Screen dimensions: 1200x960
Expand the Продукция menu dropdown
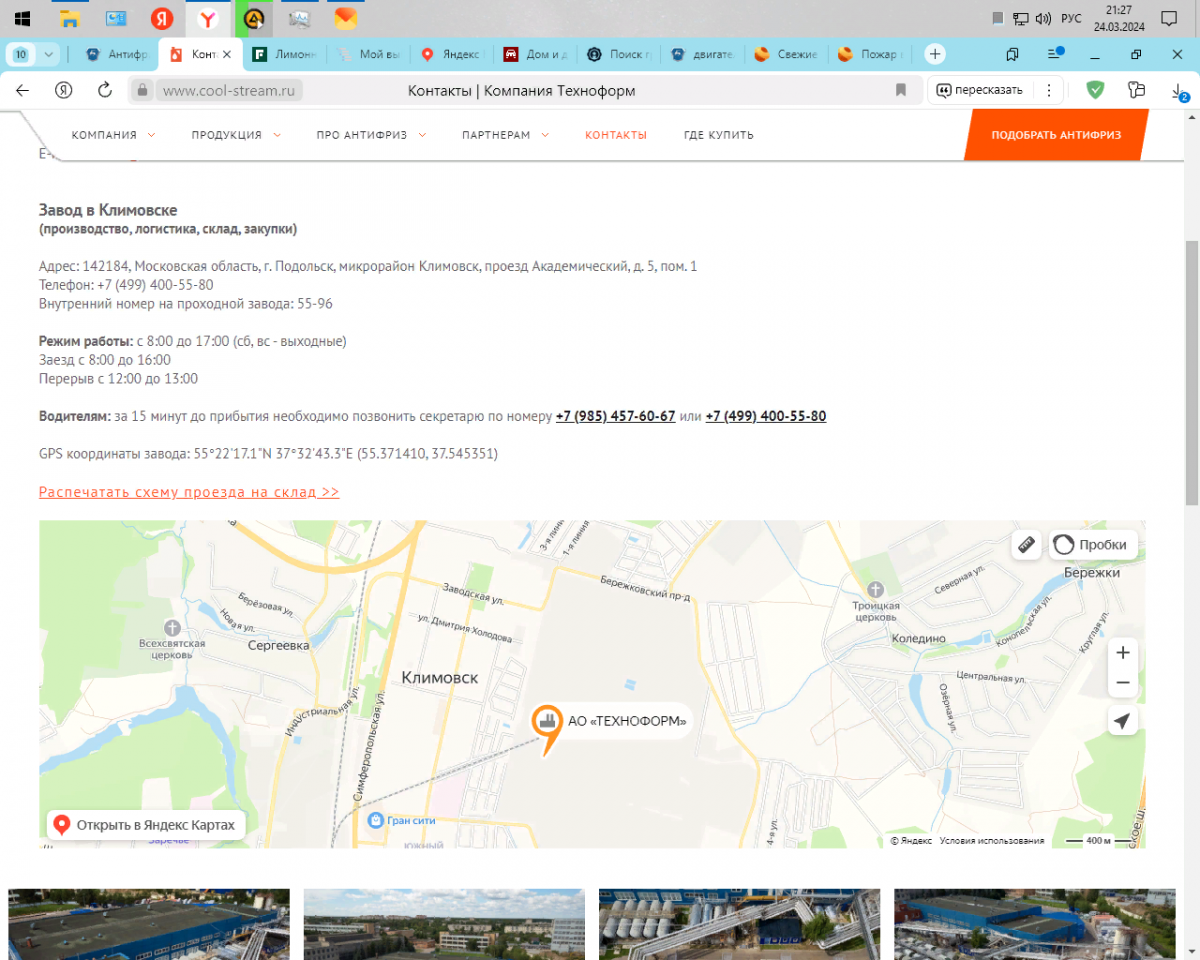coord(236,135)
